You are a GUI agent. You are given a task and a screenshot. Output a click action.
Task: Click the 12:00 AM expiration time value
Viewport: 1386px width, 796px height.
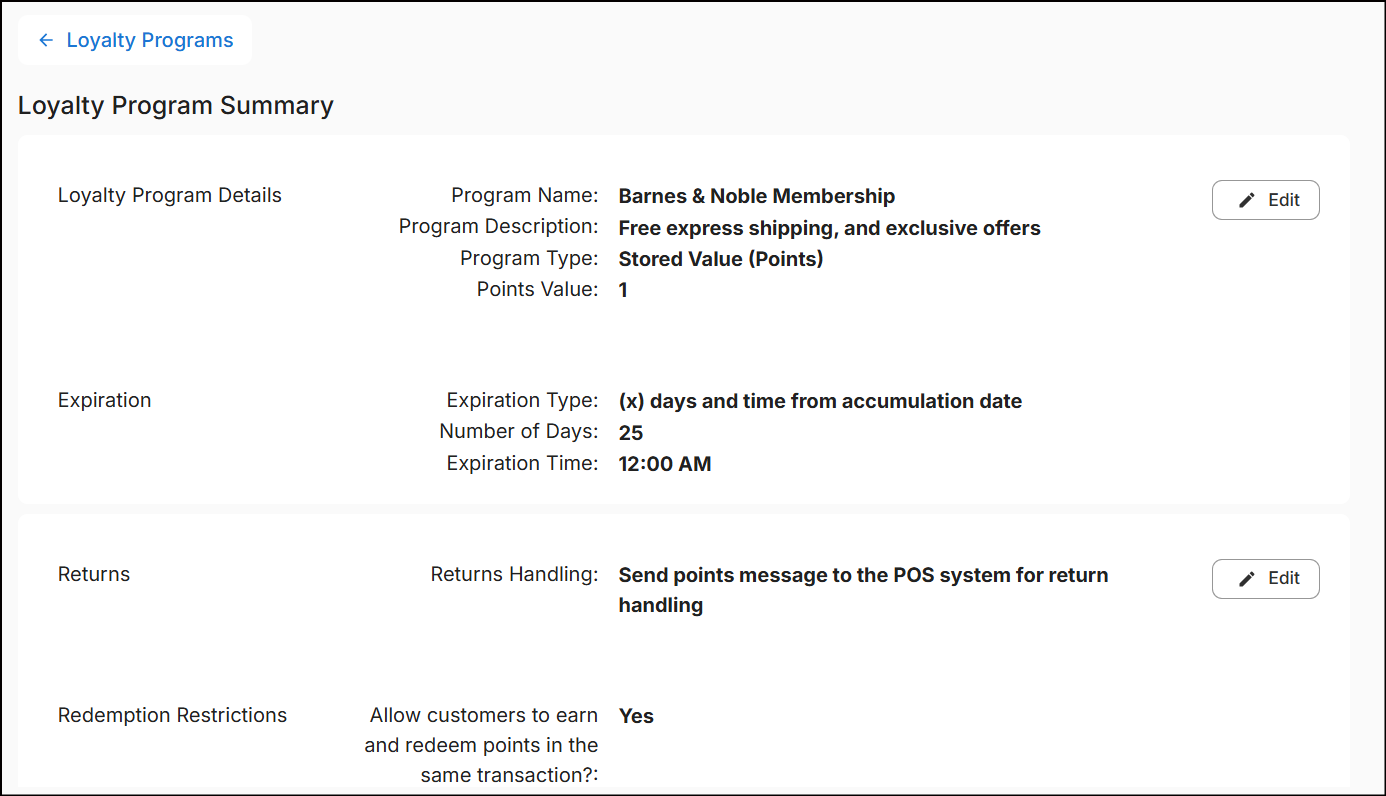665,464
